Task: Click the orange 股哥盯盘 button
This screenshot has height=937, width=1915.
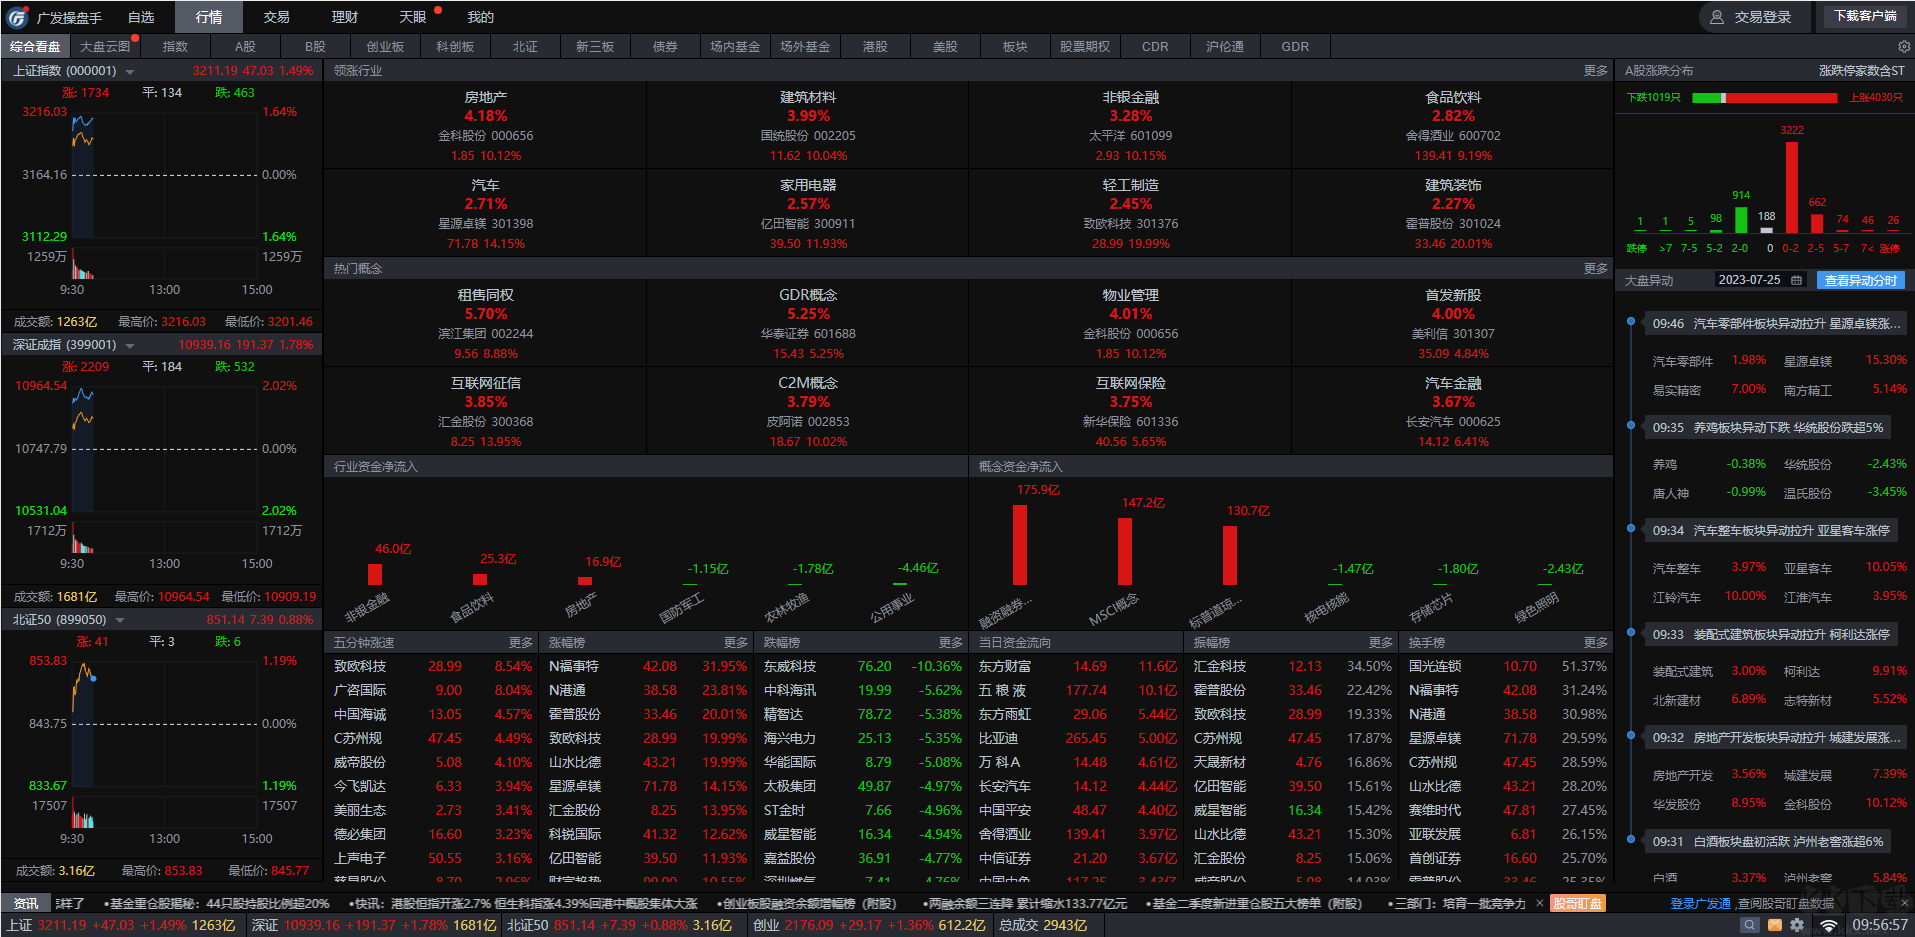Action: tap(1578, 903)
